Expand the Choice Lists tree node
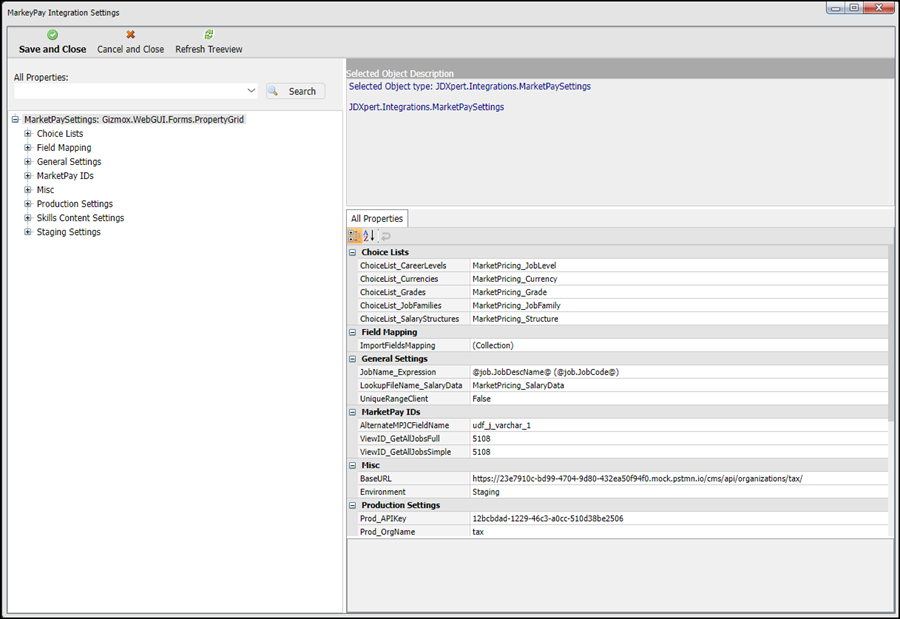The height and width of the screenshot is (619, 900). tap(28, 133)
